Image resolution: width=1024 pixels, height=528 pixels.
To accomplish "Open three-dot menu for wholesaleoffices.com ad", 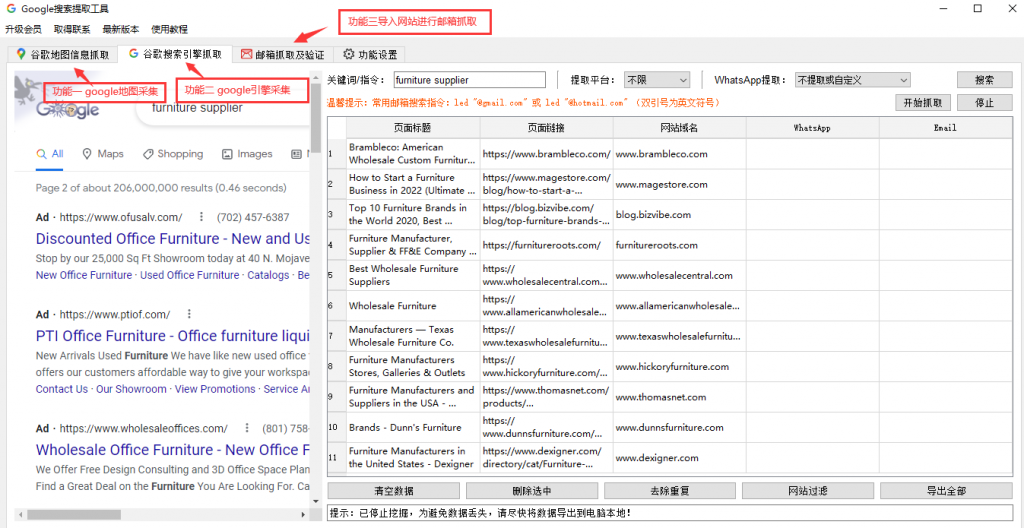I will [247, 429].
